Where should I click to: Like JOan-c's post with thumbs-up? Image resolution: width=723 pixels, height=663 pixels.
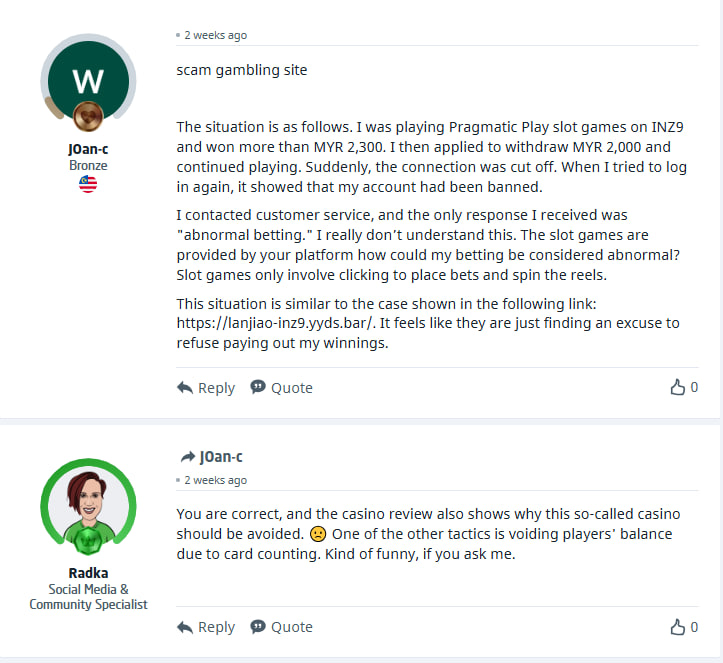click(x=677, y=388)
